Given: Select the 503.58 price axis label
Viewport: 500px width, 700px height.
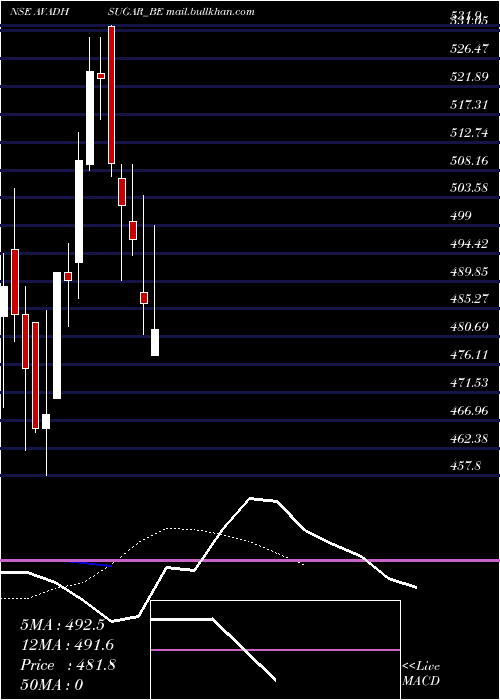Looking at the screenshot, I should click(469, 188).
